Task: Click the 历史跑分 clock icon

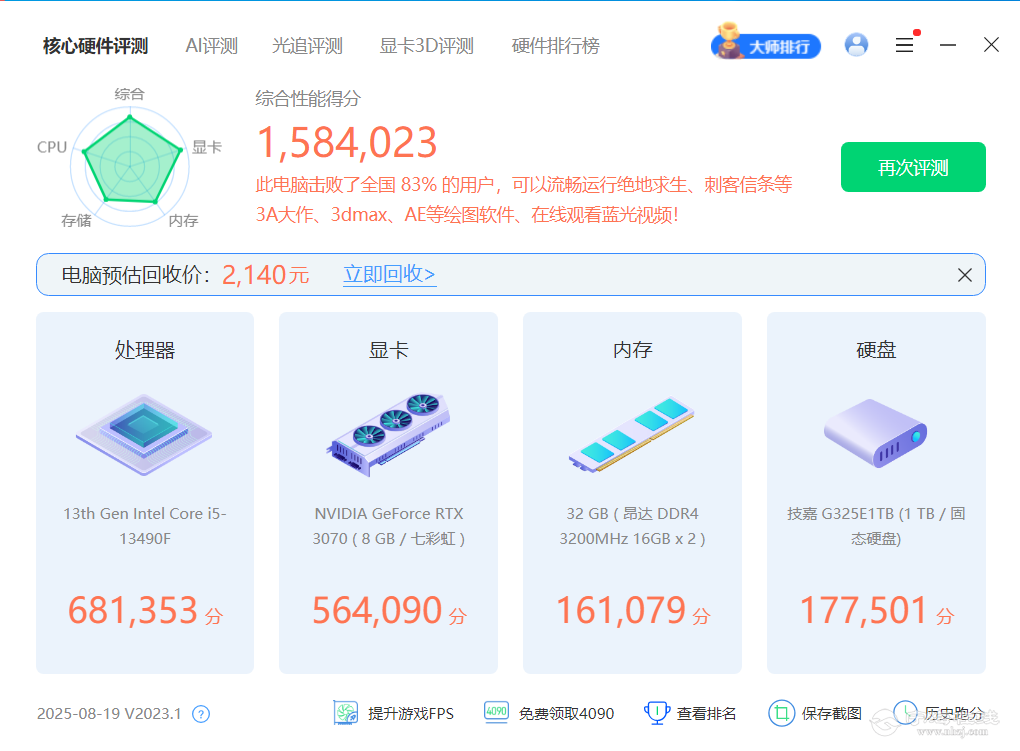Action: tap(906, 713)
